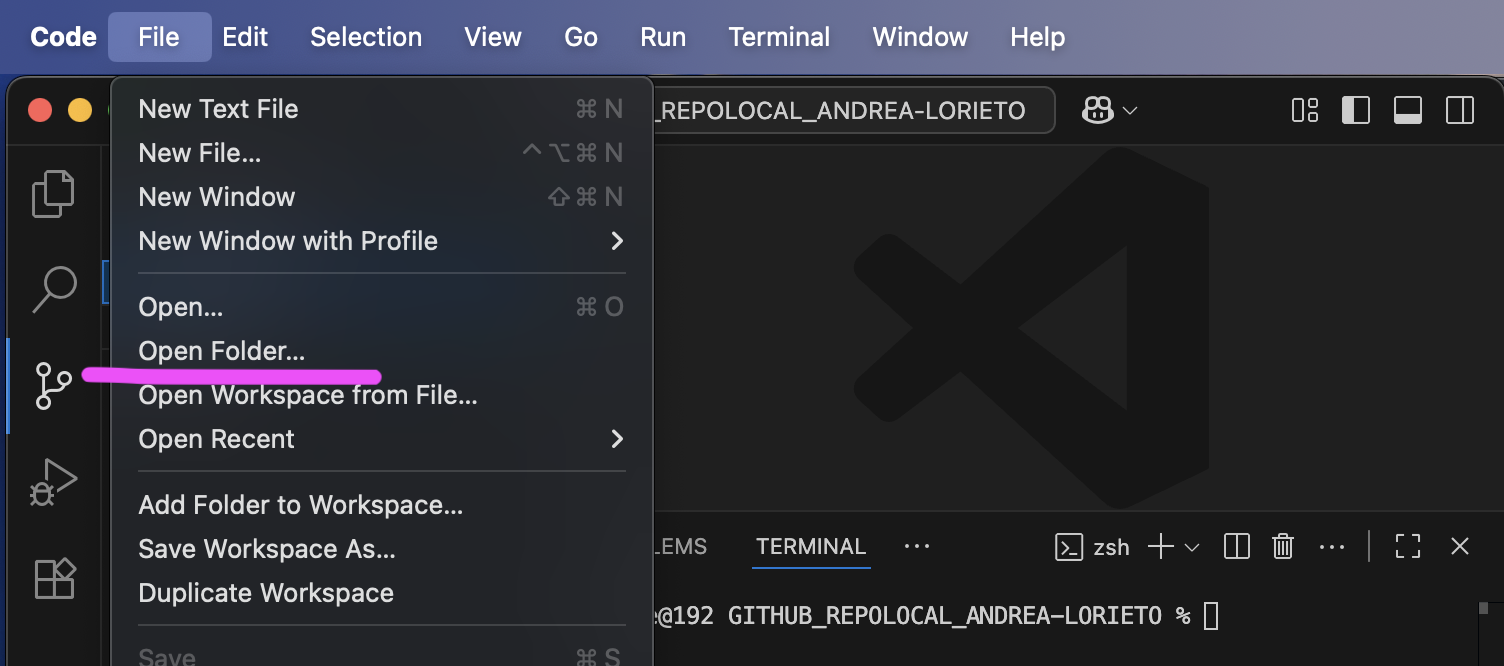Open the Source Control view
This screenshot has height=666, width=1504.
[54, 385]
